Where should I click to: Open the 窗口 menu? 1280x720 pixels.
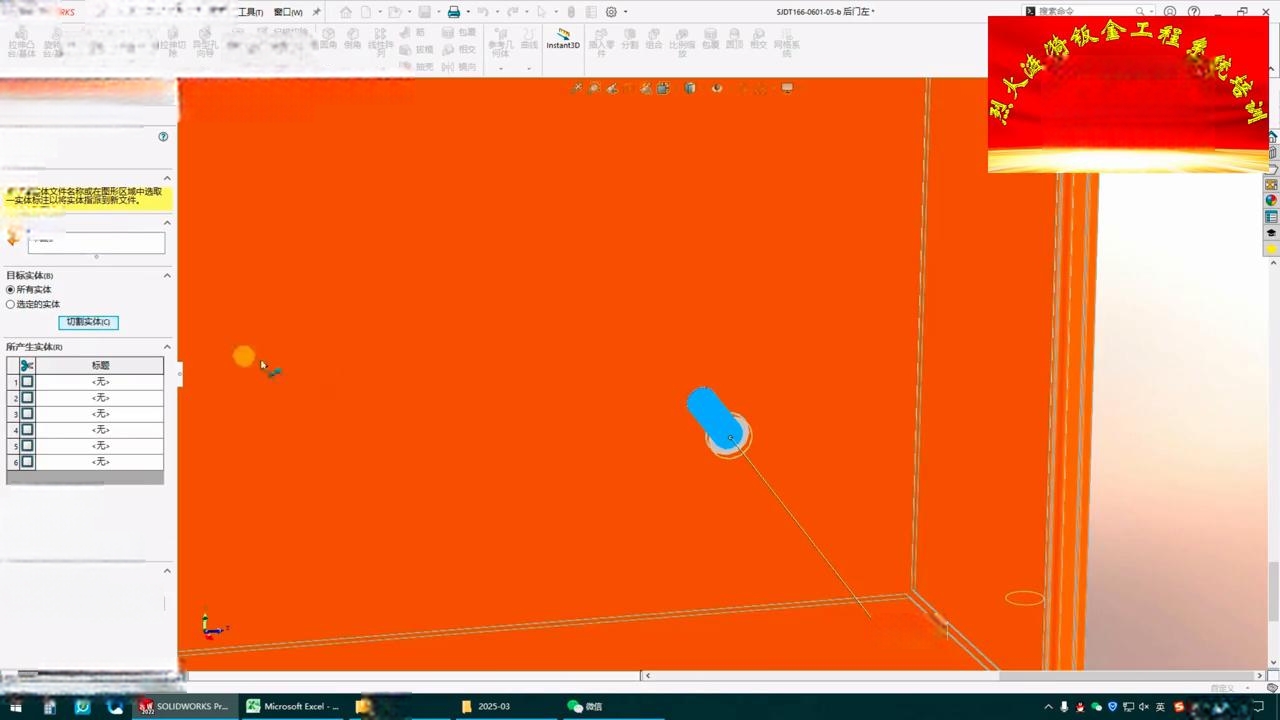tap(288, 12)
